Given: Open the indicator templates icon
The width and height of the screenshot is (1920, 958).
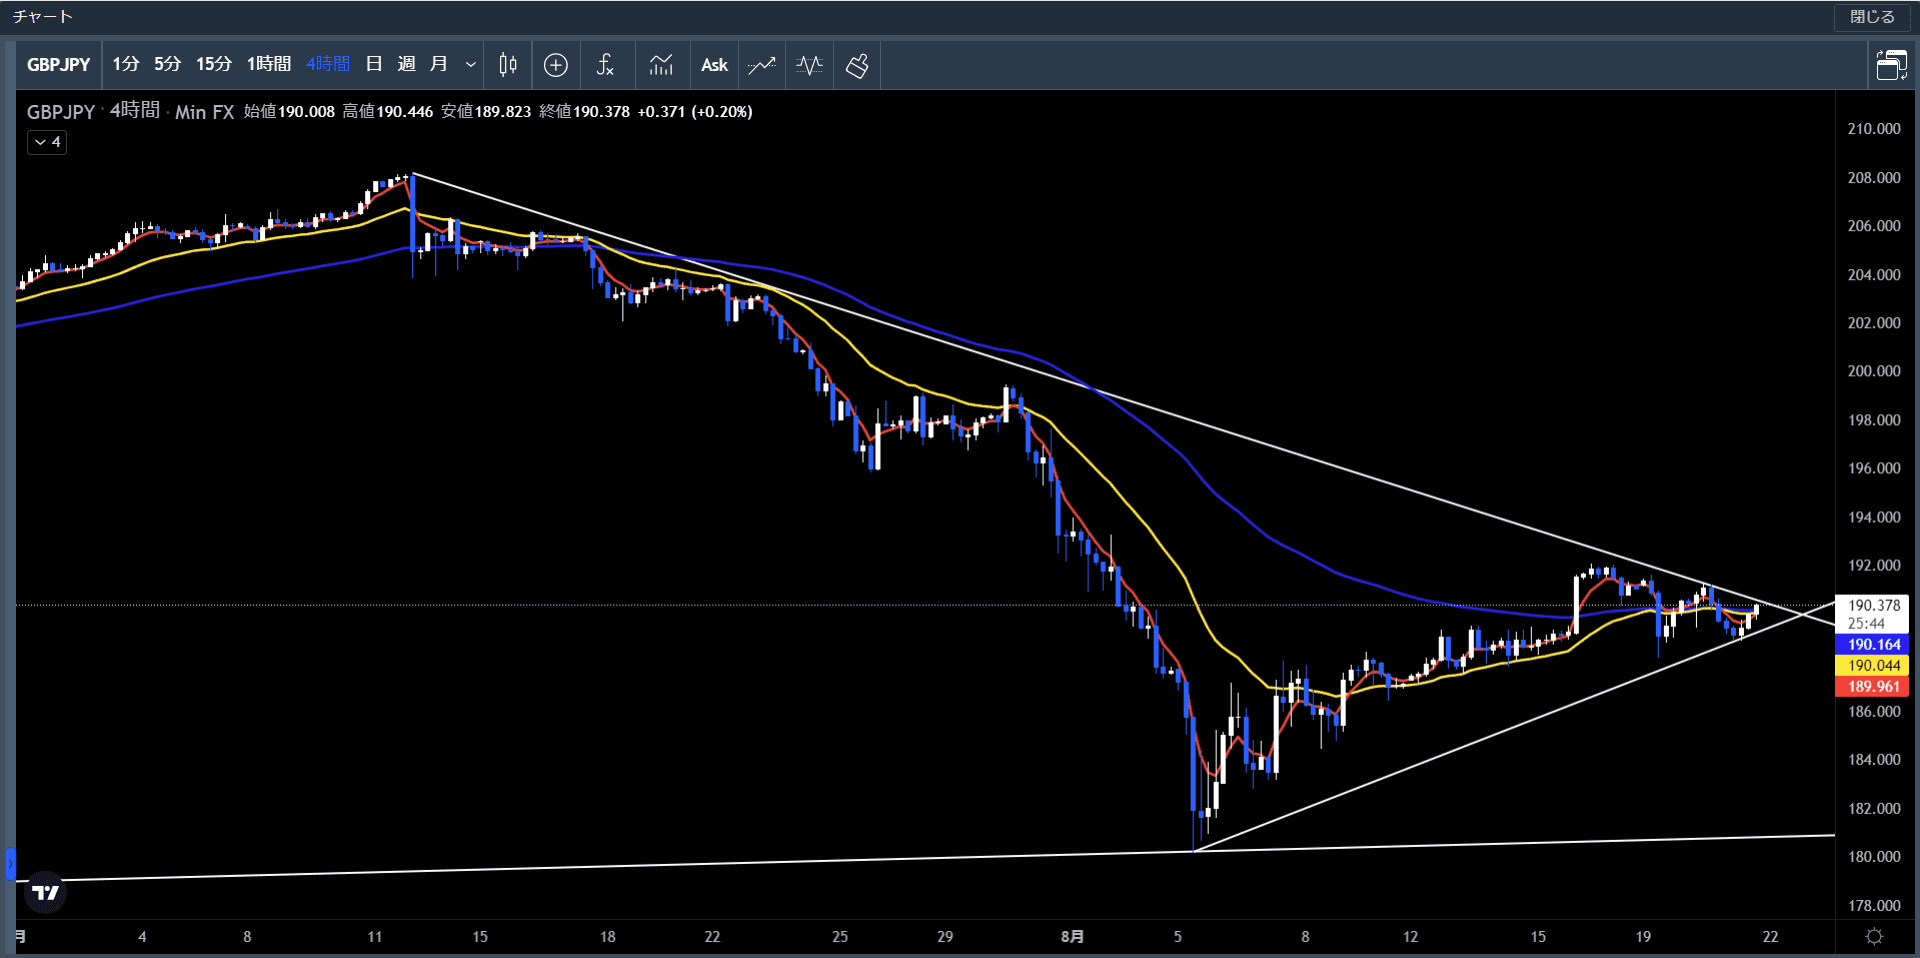Looking at the screenshot, I should (x=661, y=65).
